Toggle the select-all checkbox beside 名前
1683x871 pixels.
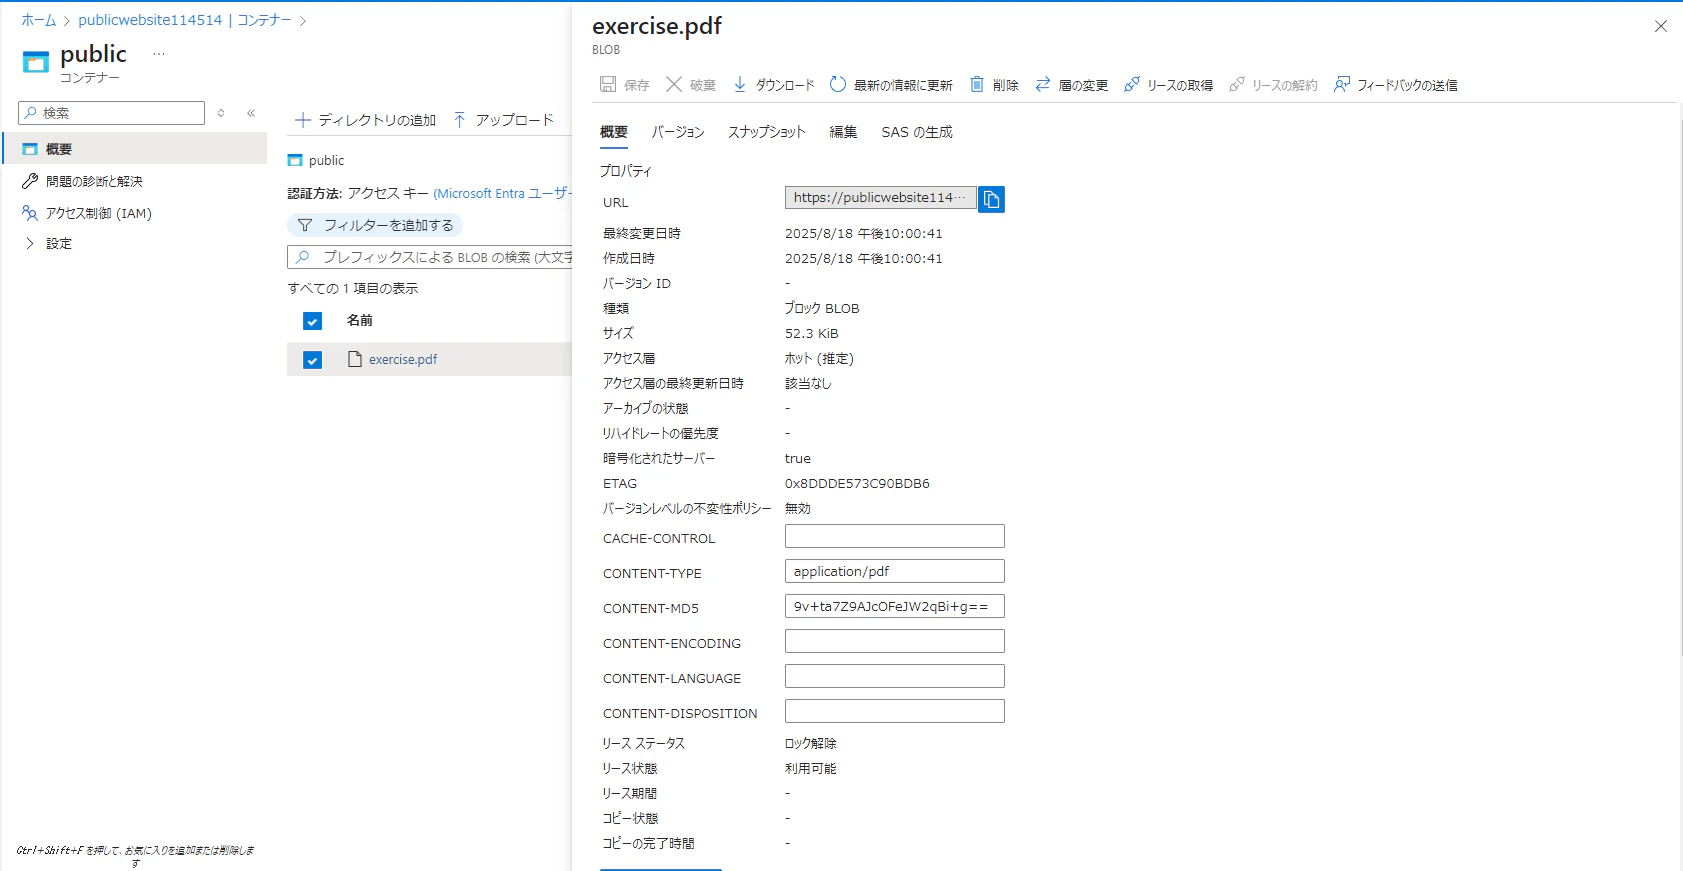[312, 321]
